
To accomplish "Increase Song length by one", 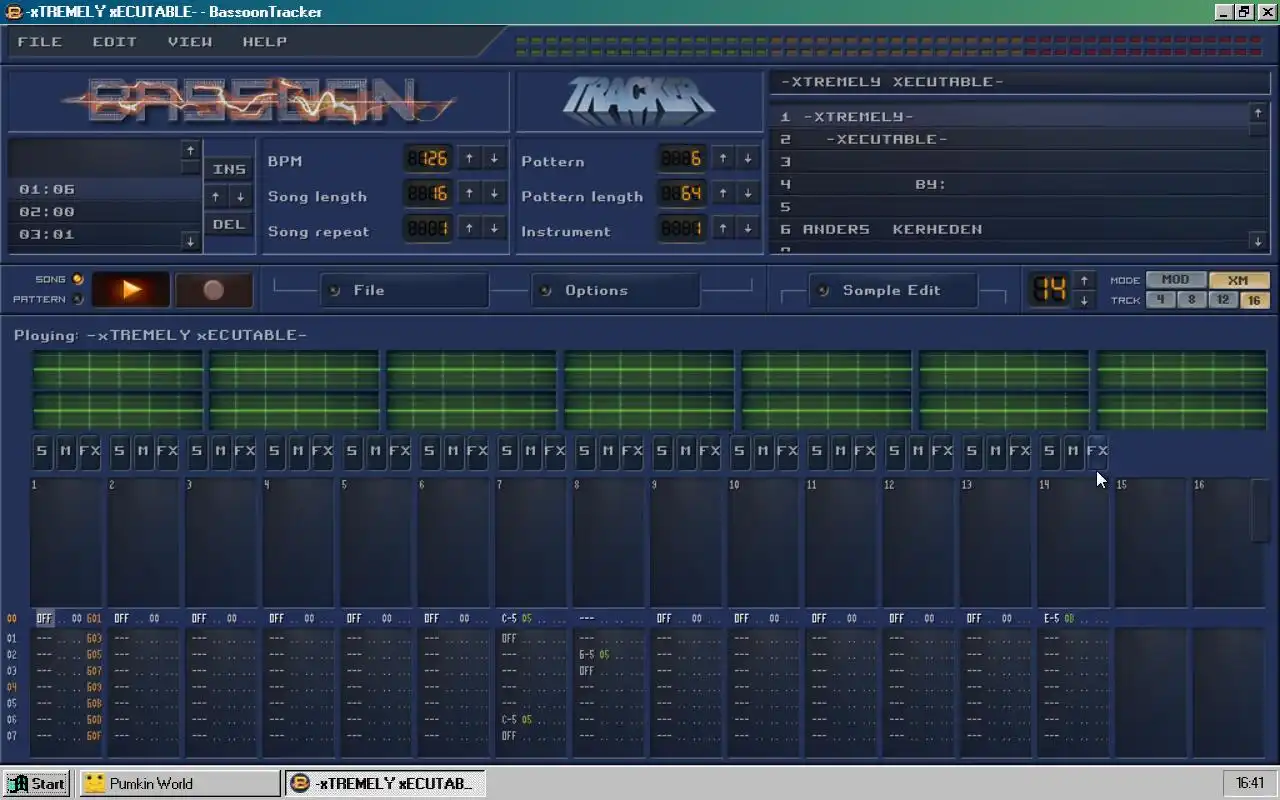I will (469, 193).
